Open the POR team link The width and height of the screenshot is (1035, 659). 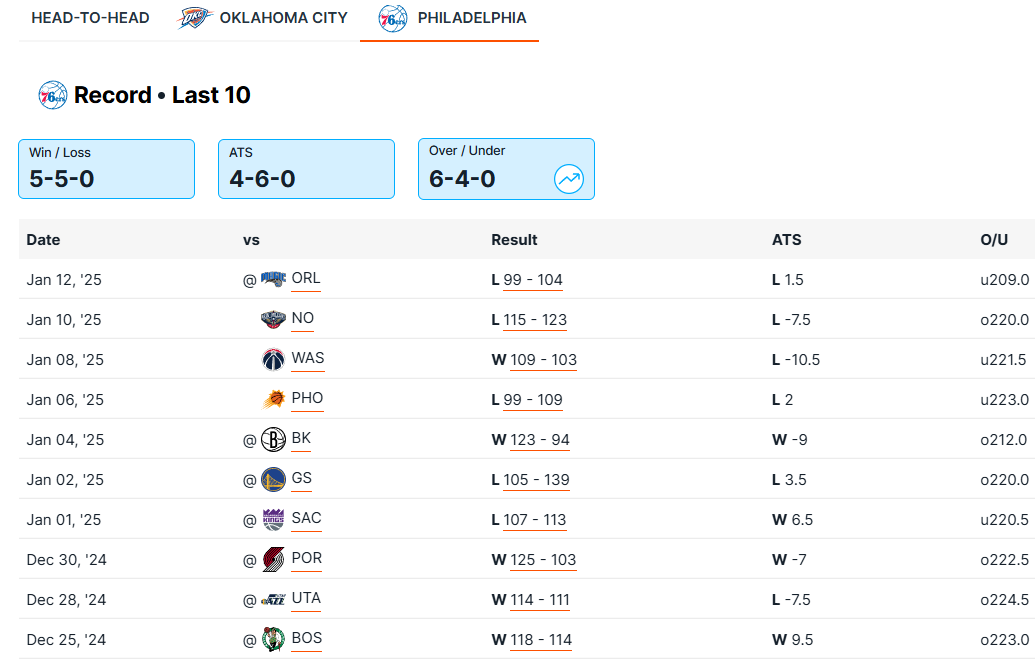point(307,559)
